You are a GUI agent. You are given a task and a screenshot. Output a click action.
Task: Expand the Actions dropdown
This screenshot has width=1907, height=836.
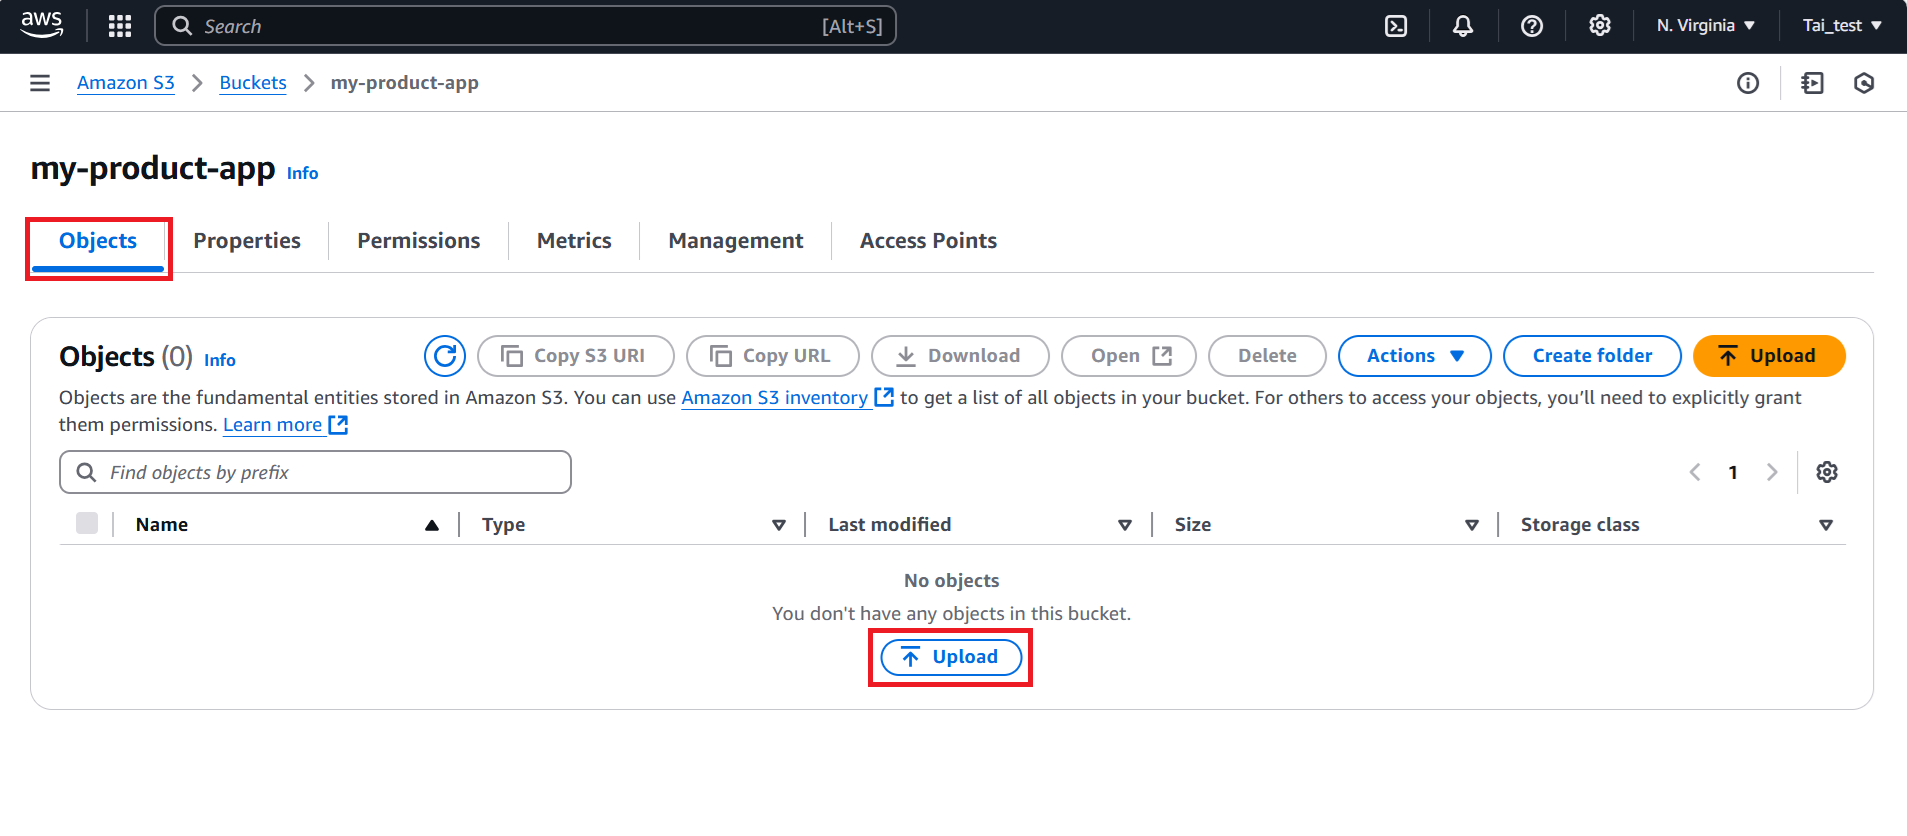[1415, 356]
